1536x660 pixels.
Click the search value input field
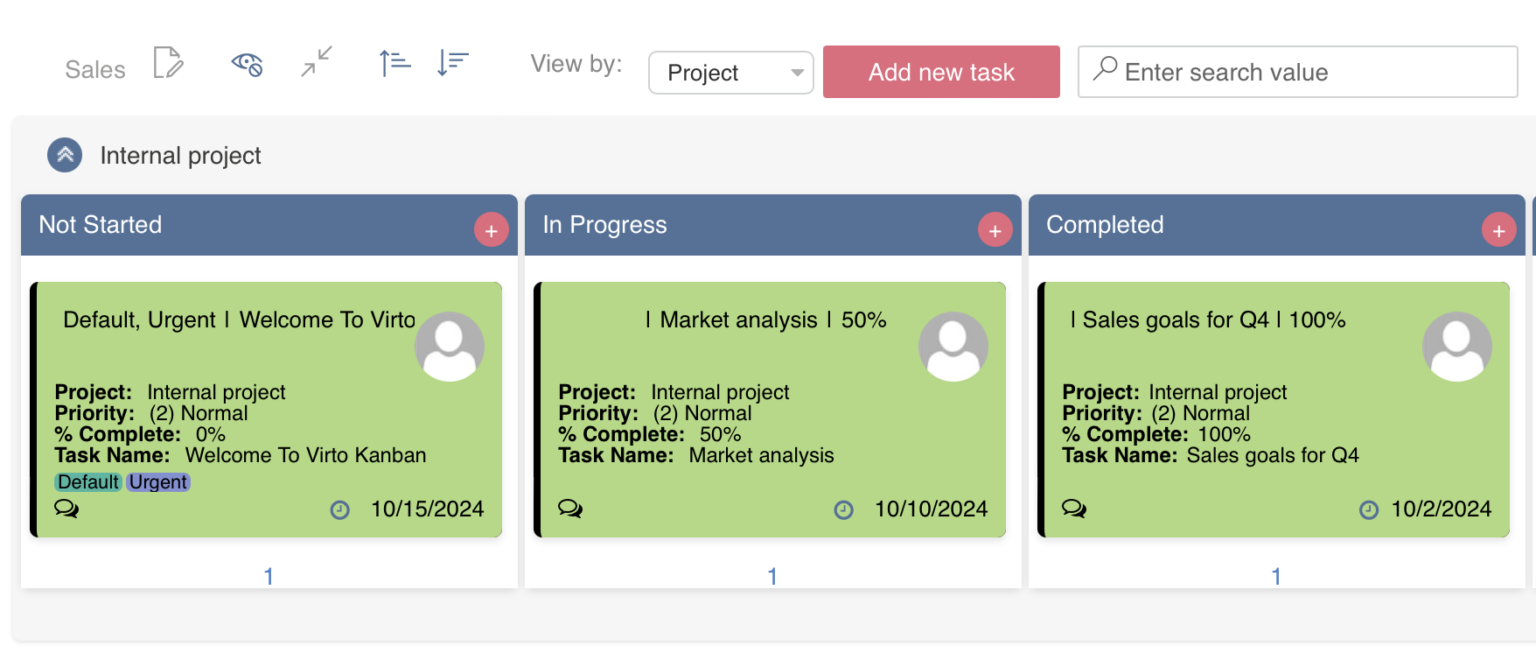point(1296,71)
